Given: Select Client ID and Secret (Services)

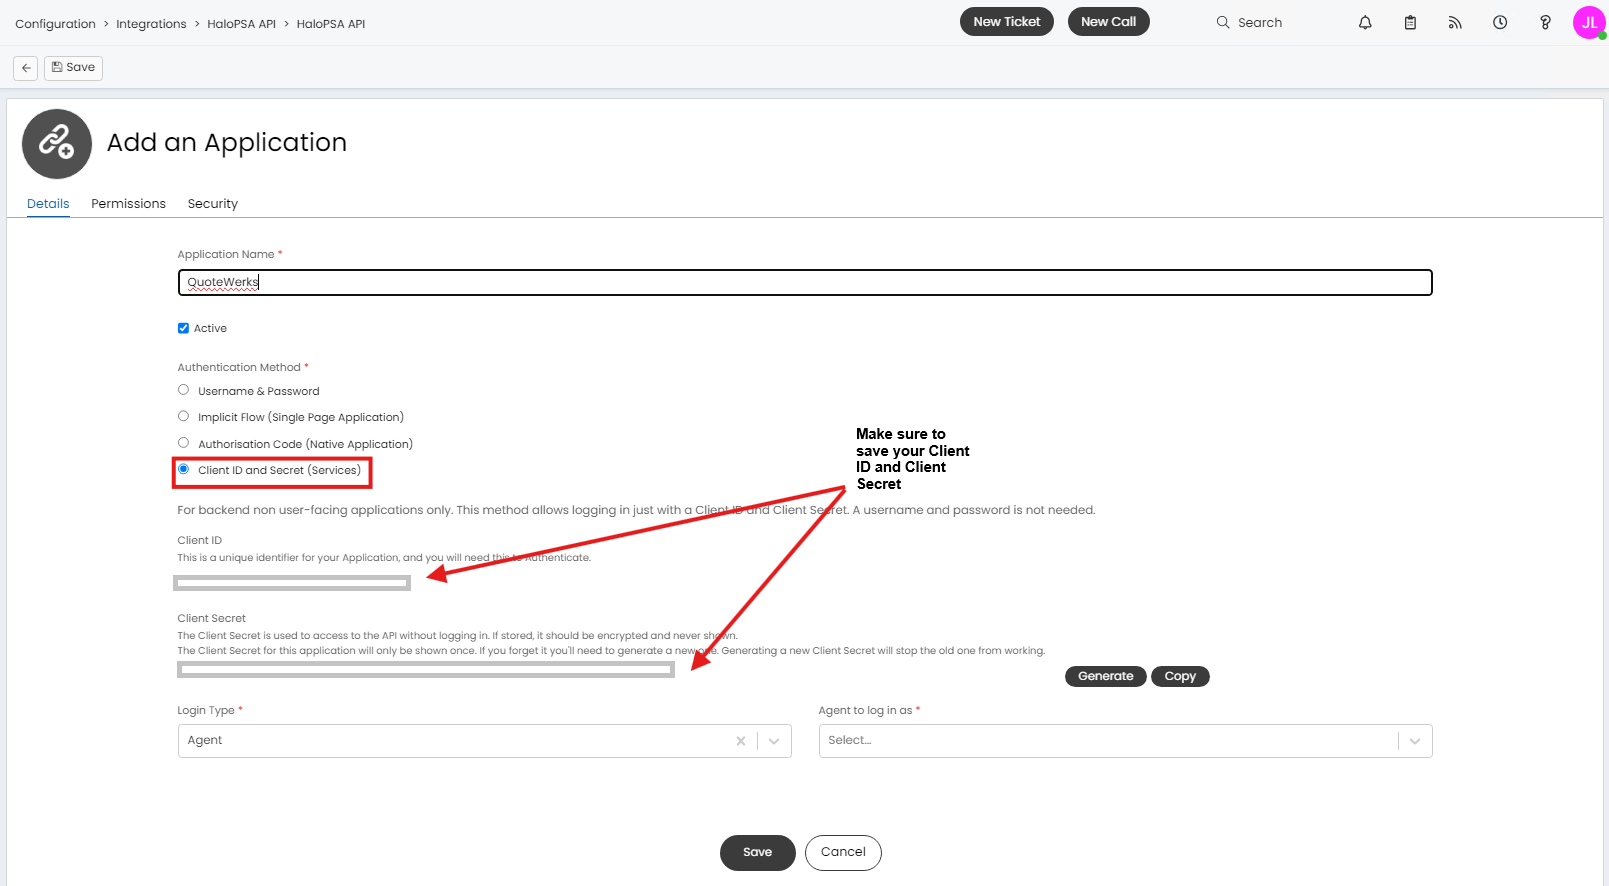Looking at the screenshot, I should [x=183, y=469].
